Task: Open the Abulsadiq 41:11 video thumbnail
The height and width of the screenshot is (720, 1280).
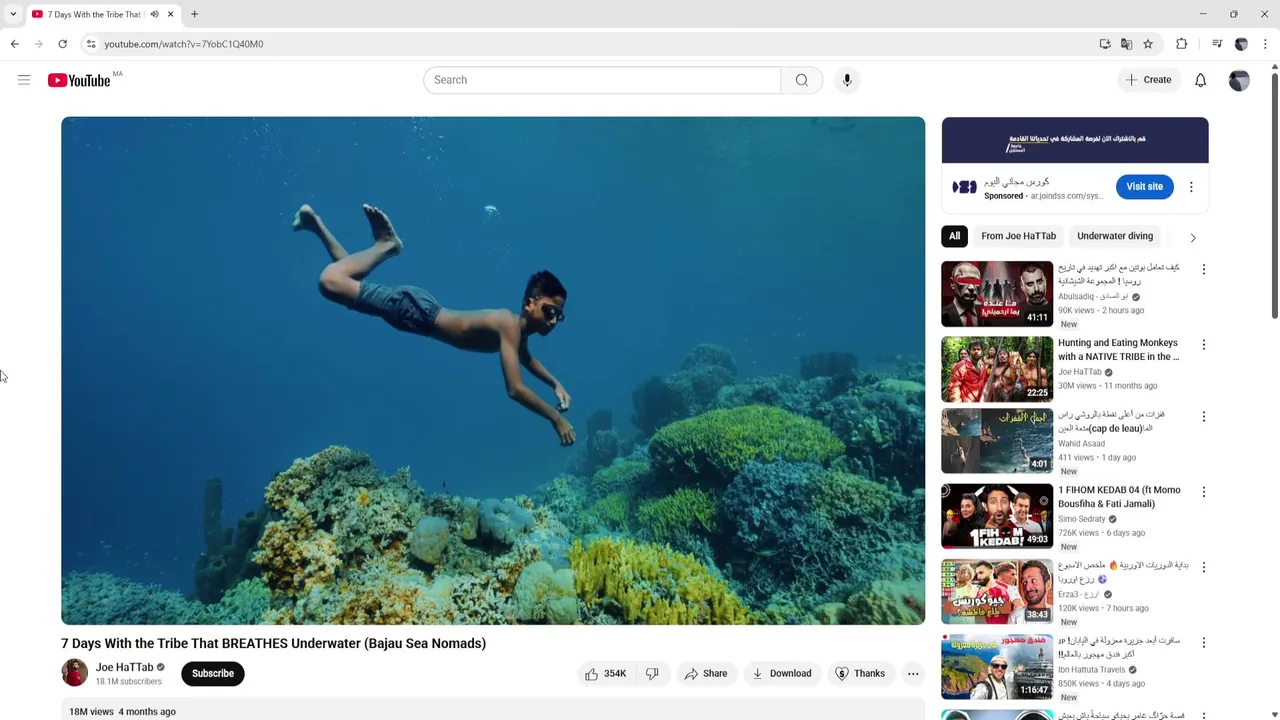Action: 997,294
